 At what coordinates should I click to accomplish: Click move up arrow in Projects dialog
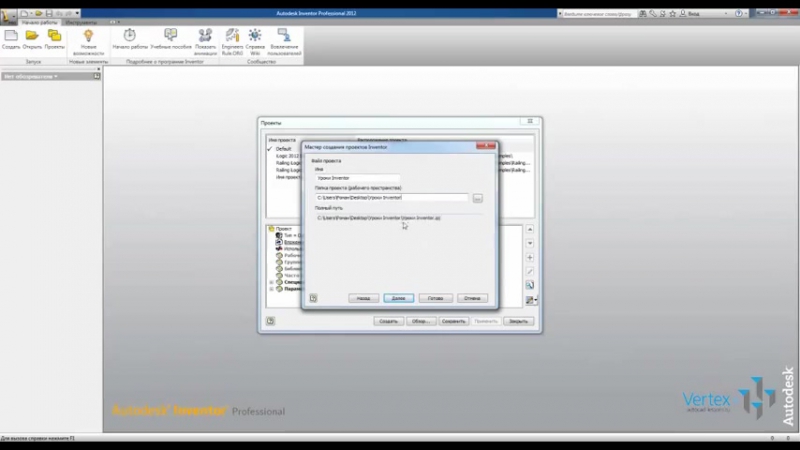[x=530, y=230]
